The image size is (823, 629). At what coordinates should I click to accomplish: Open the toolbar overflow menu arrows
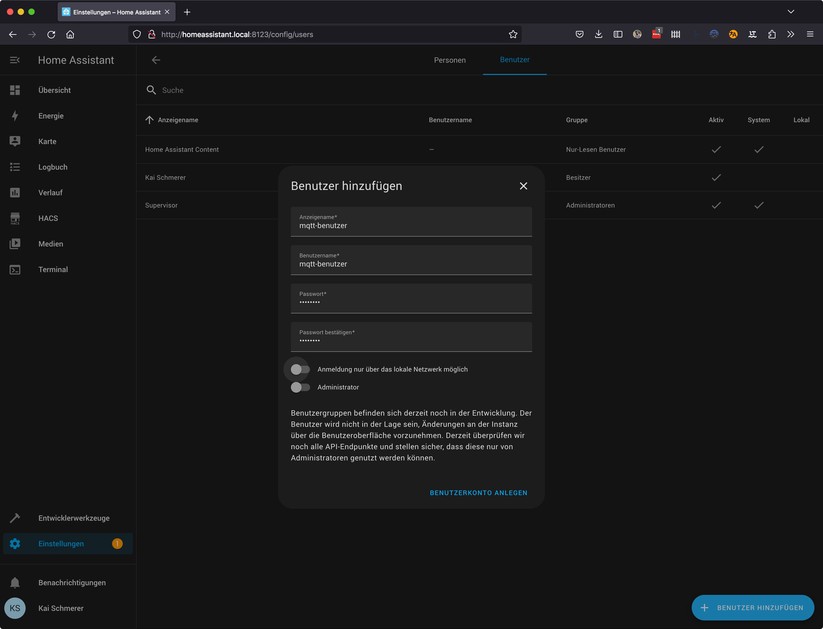pyautogui.click(x=790, y=33)
